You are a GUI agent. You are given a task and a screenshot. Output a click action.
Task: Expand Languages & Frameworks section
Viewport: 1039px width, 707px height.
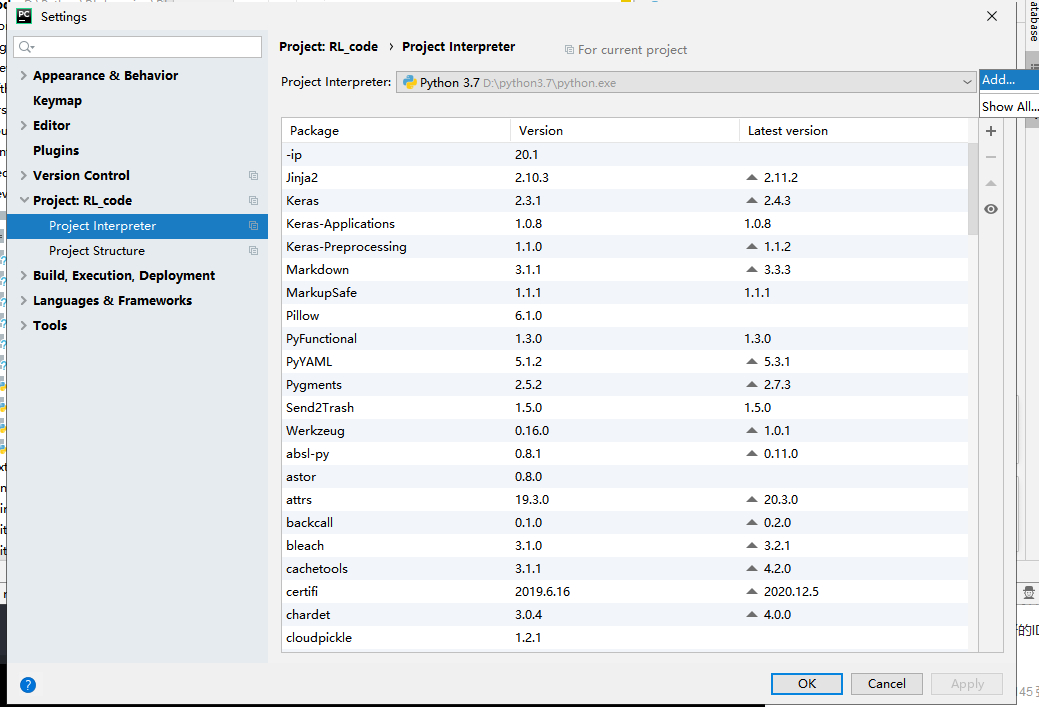point(23,301)
